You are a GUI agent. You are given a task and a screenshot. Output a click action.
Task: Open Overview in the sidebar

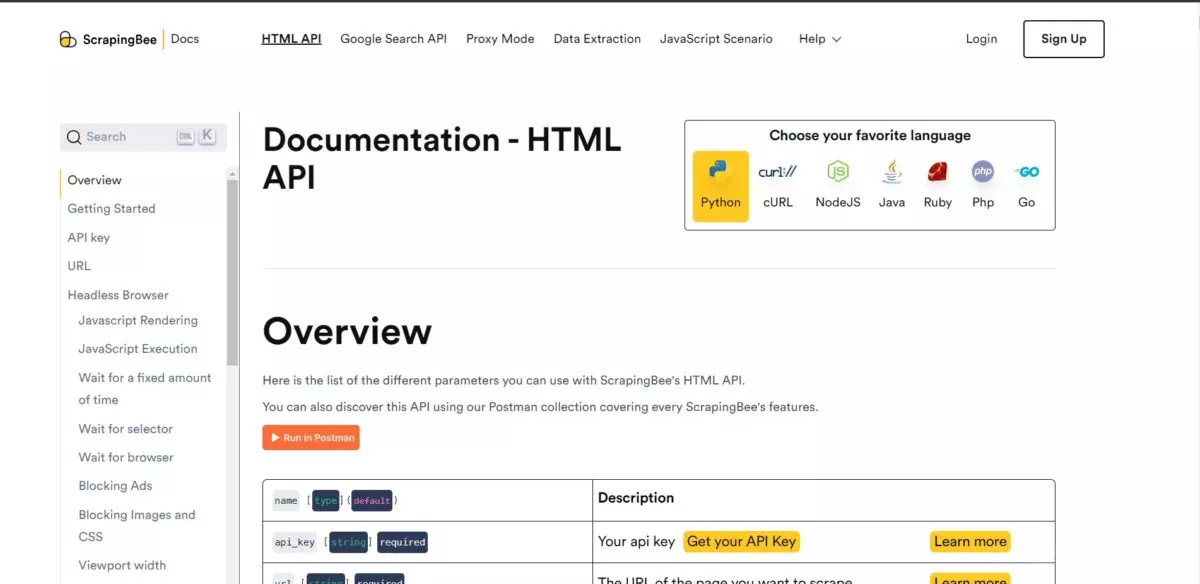[x=94, y=180]
